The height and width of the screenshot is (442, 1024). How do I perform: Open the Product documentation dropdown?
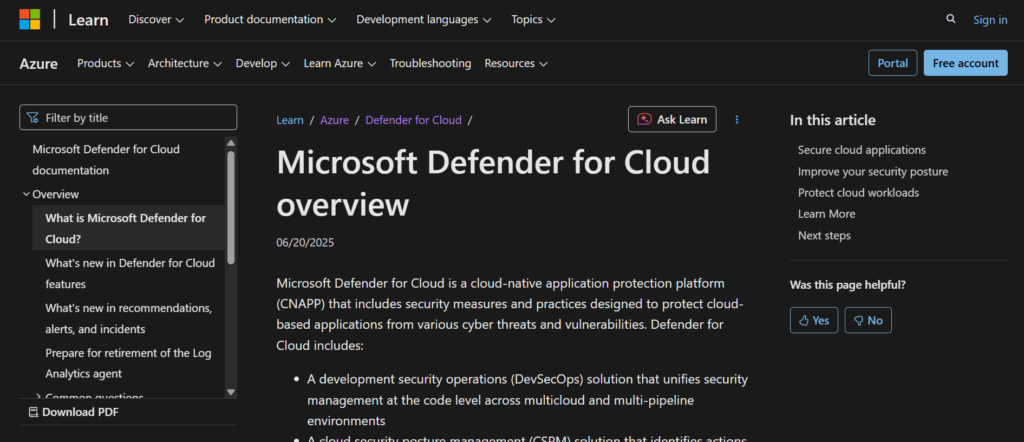coord(270,20)
